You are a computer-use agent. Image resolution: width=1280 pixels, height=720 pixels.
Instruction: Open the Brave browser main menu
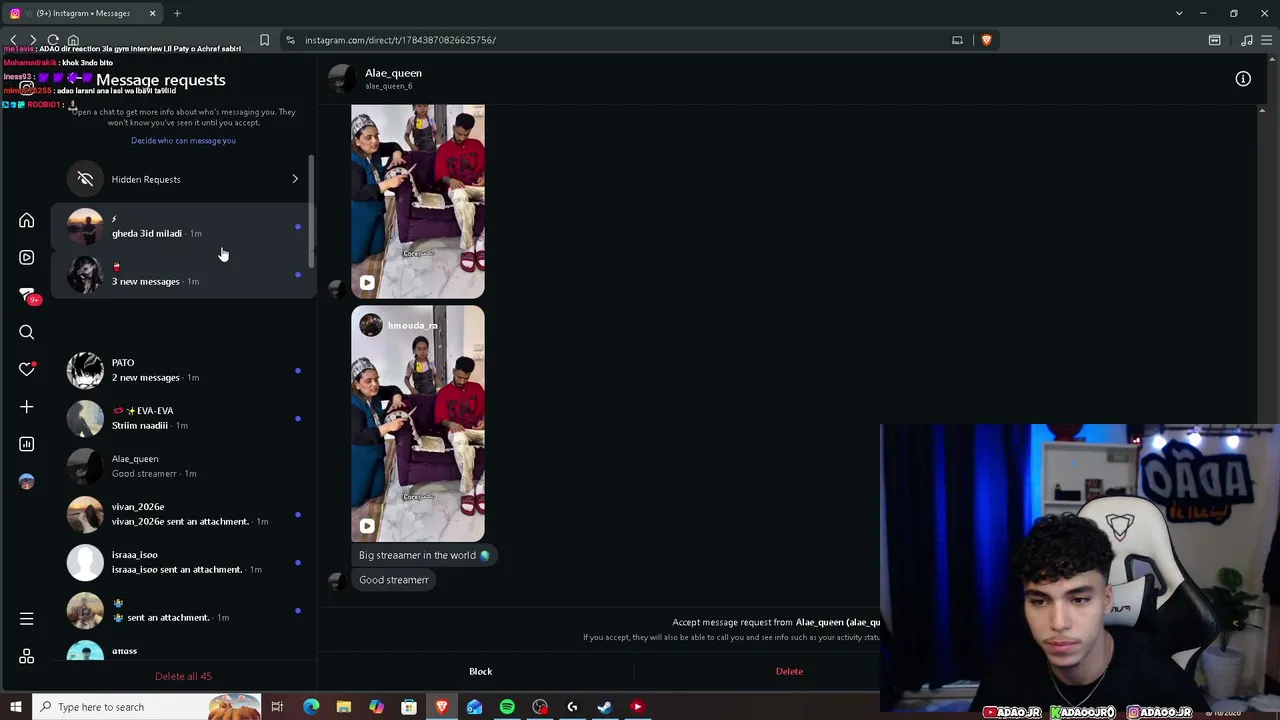1267,40
